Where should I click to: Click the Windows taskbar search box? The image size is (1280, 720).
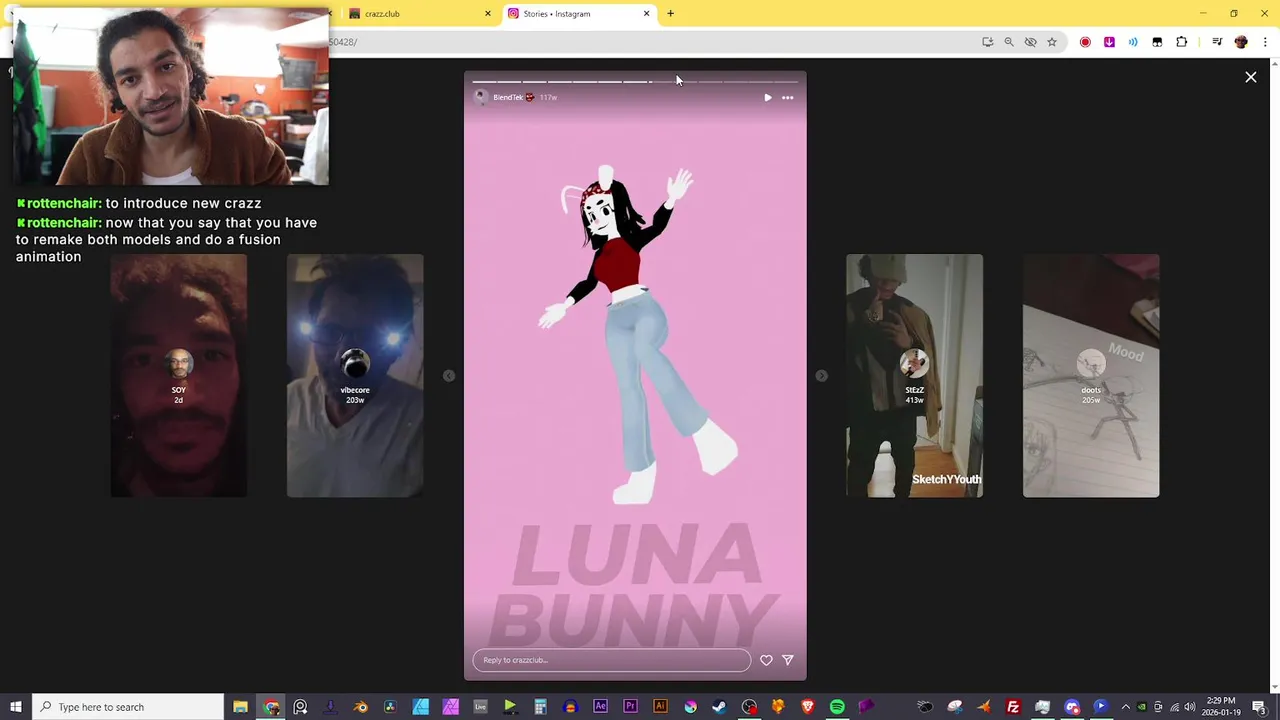tap(127, 707)
